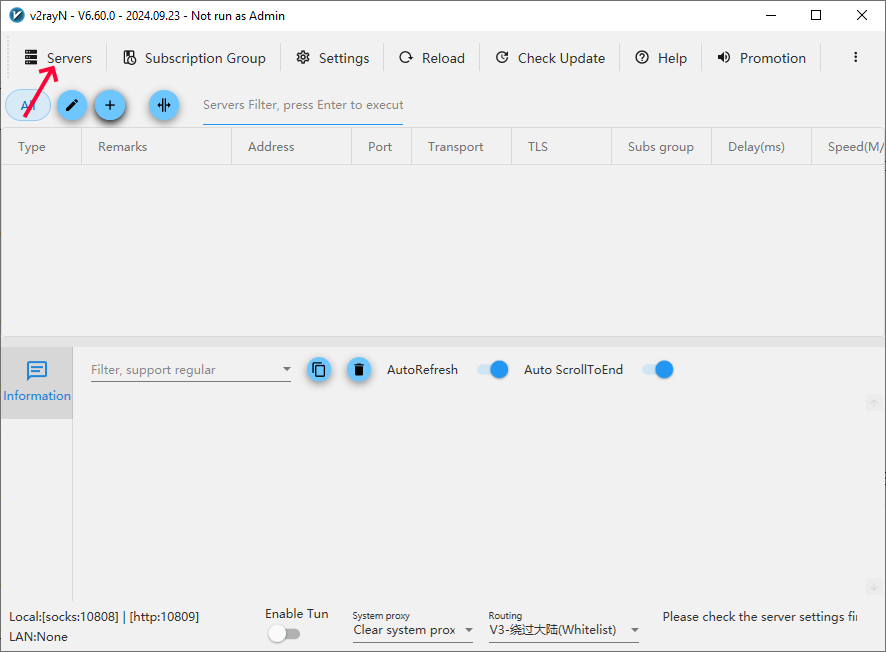Click the auto column width icon
The width and height of the screenshot is (886, 652).
(164, 105)
